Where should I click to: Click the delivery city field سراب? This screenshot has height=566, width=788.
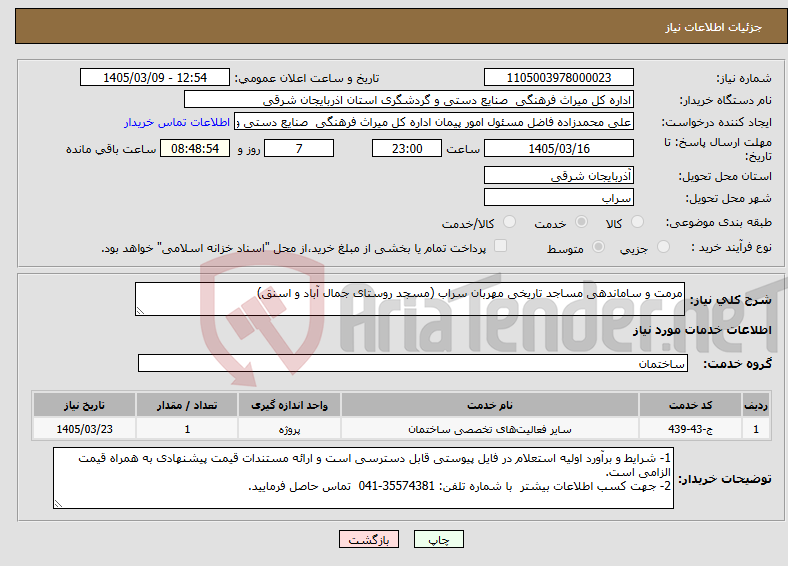pos(559,197)
